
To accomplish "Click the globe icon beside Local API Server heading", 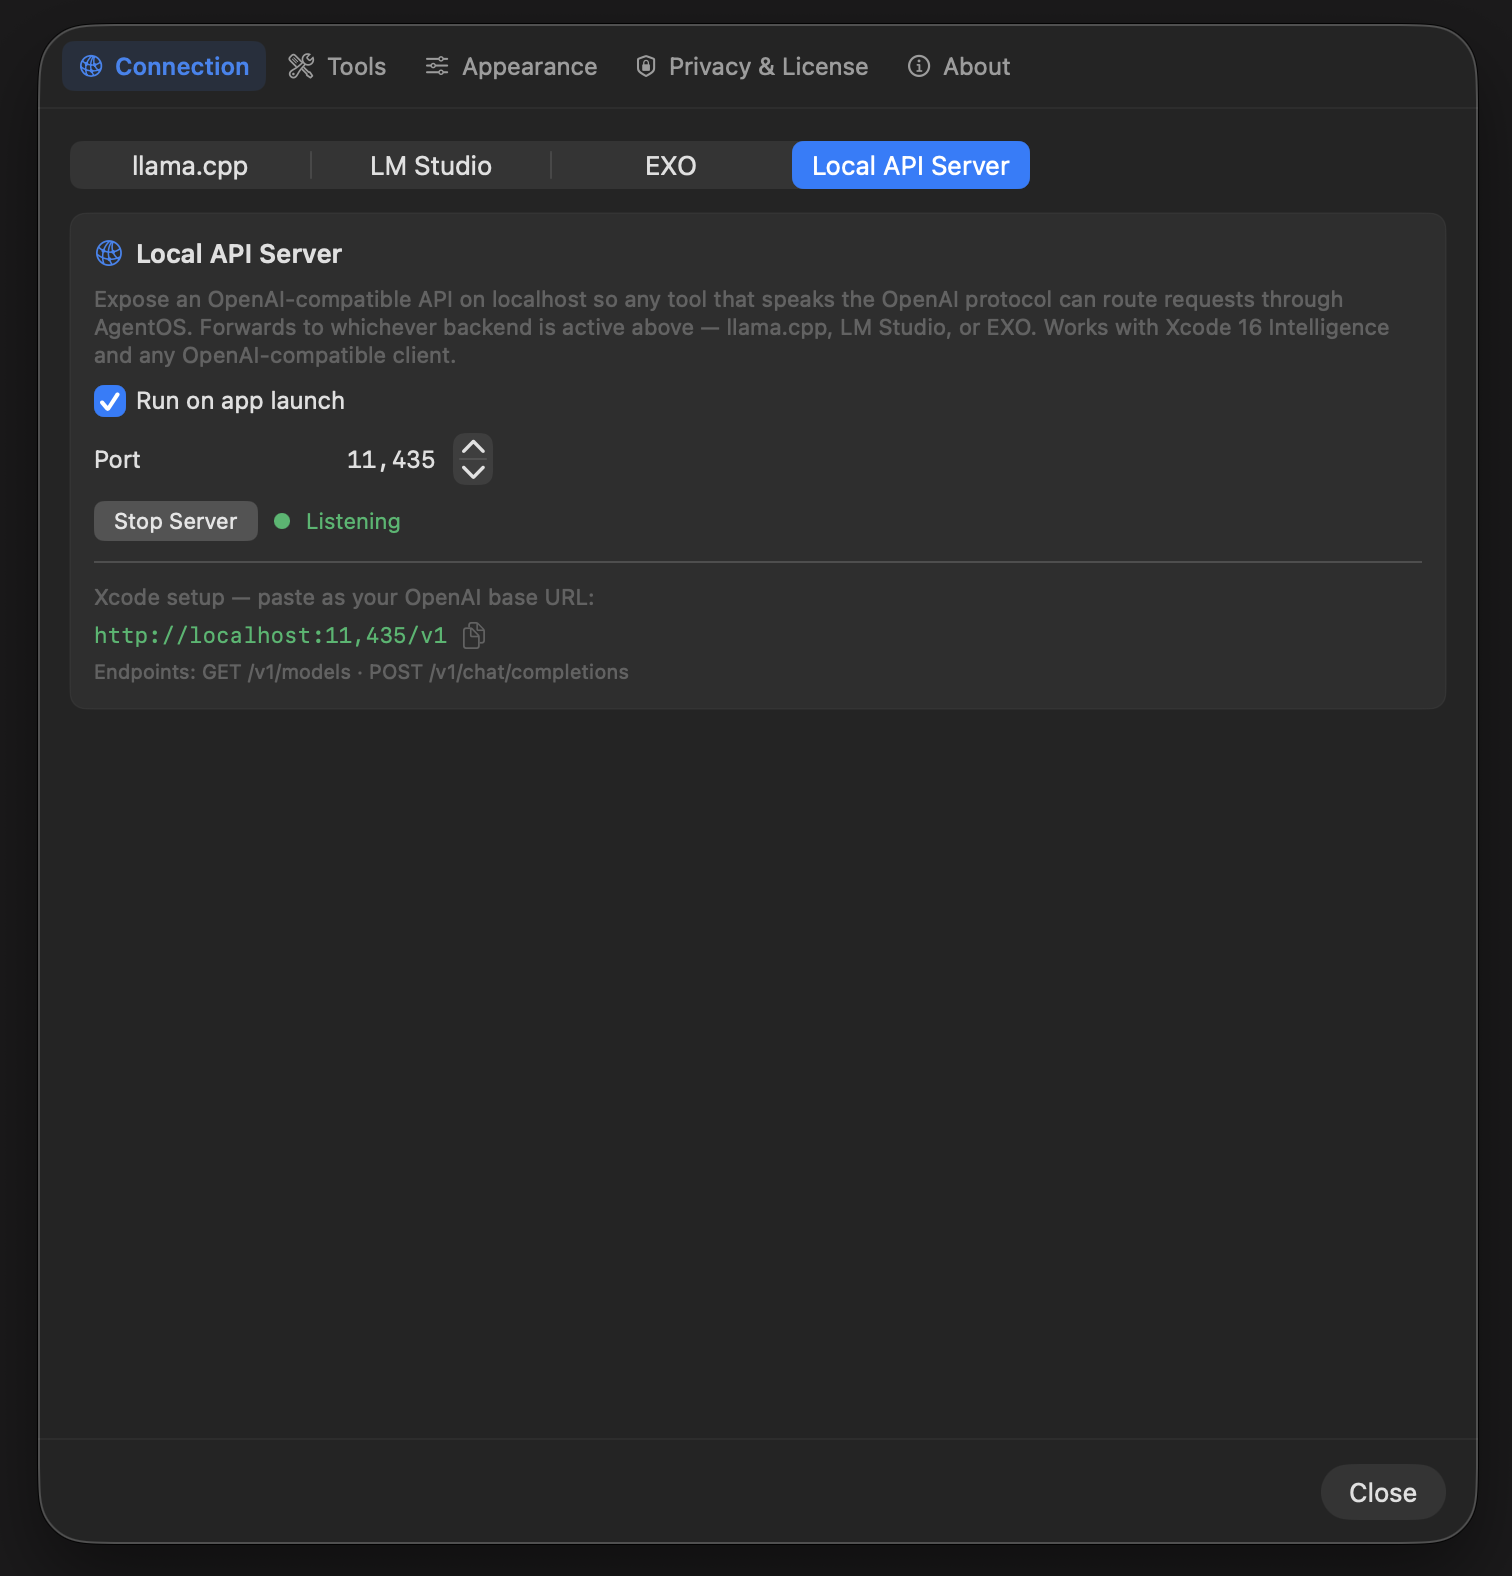I will (x=109, y=253).
